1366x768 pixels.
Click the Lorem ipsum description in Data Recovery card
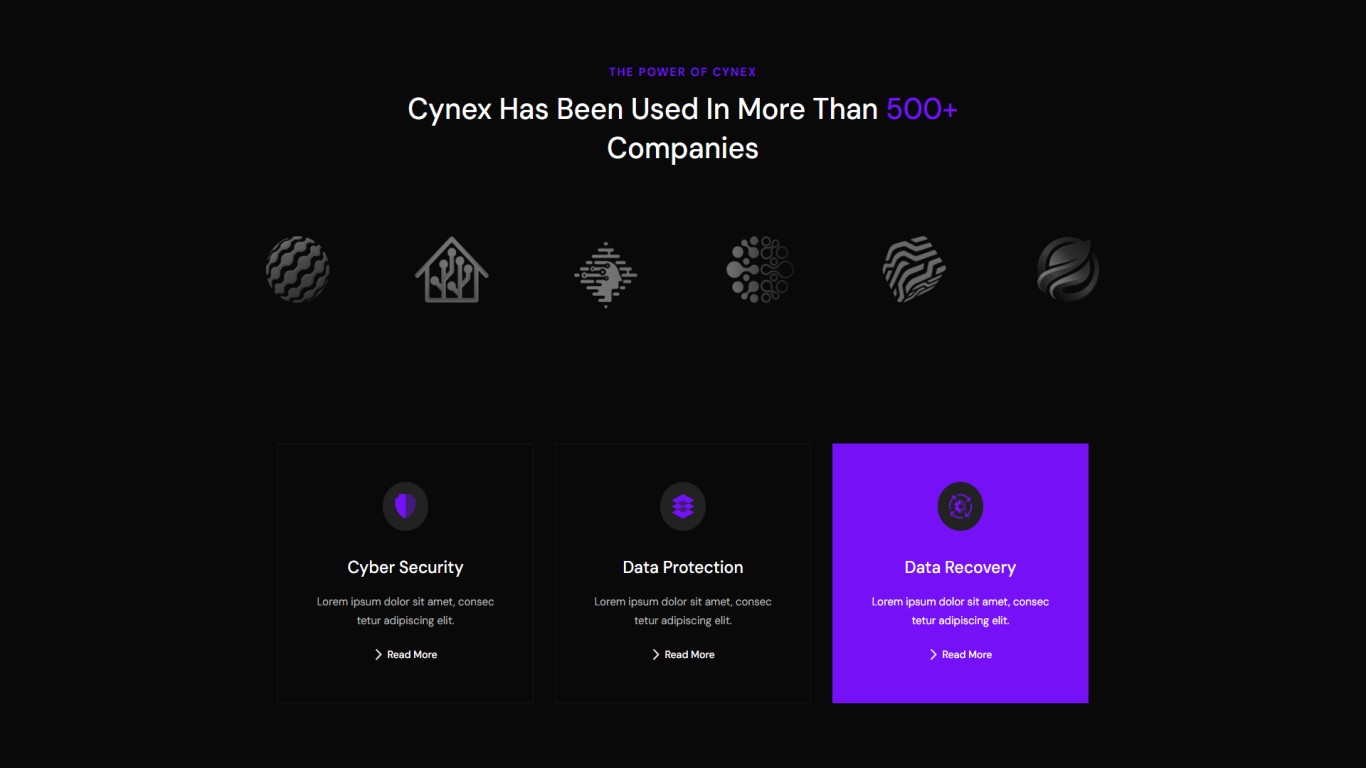960,611
